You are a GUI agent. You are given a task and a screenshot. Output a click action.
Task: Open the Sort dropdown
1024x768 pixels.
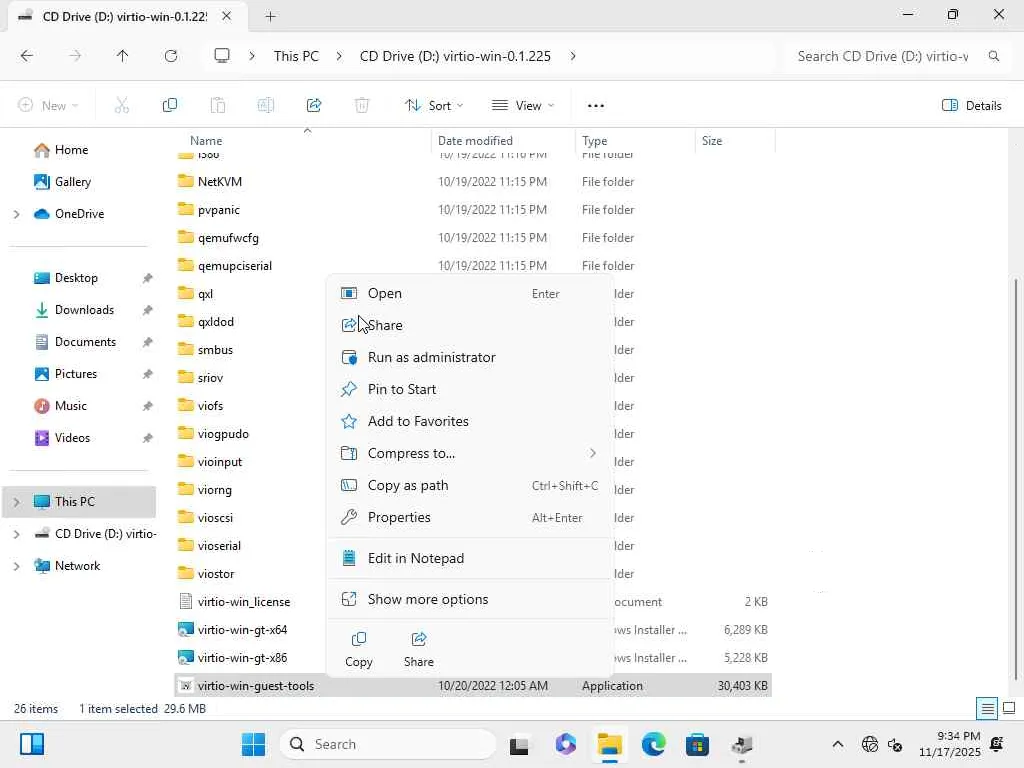(434, 105)
